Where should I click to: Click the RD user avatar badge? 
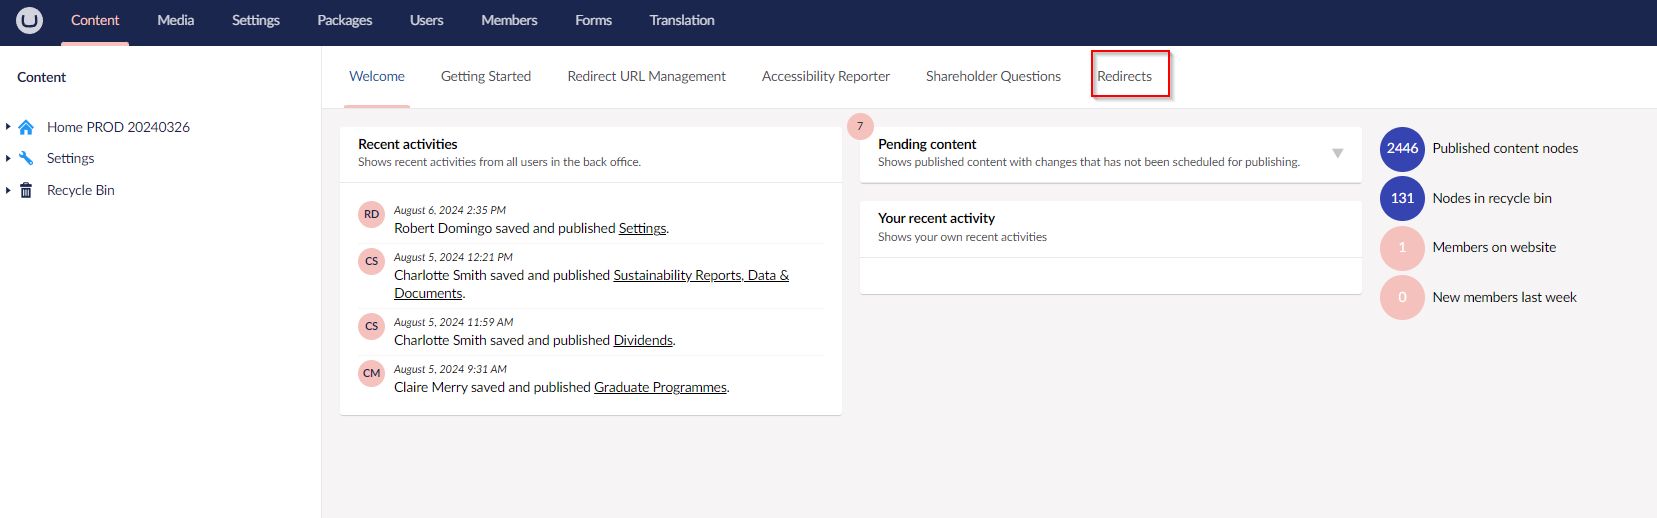[372, 214]
